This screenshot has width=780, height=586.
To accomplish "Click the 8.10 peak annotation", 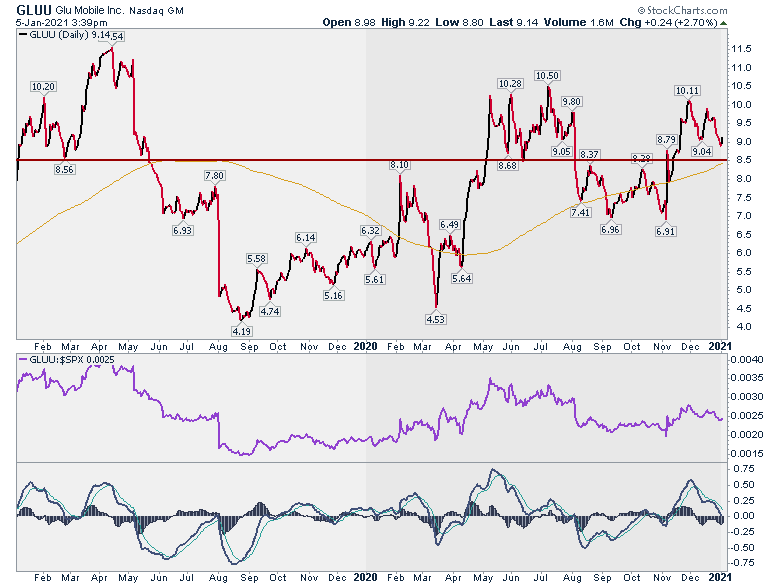I will pos(399,165).
